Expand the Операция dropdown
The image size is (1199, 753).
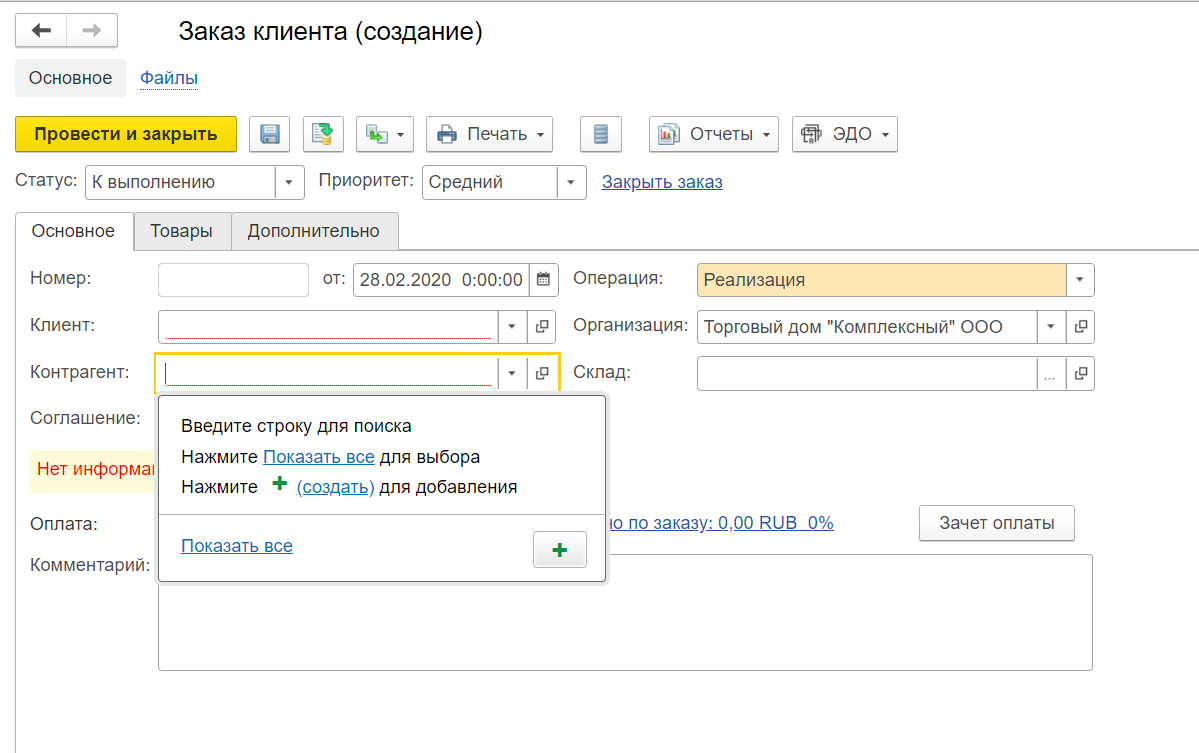coord(1080,280)
